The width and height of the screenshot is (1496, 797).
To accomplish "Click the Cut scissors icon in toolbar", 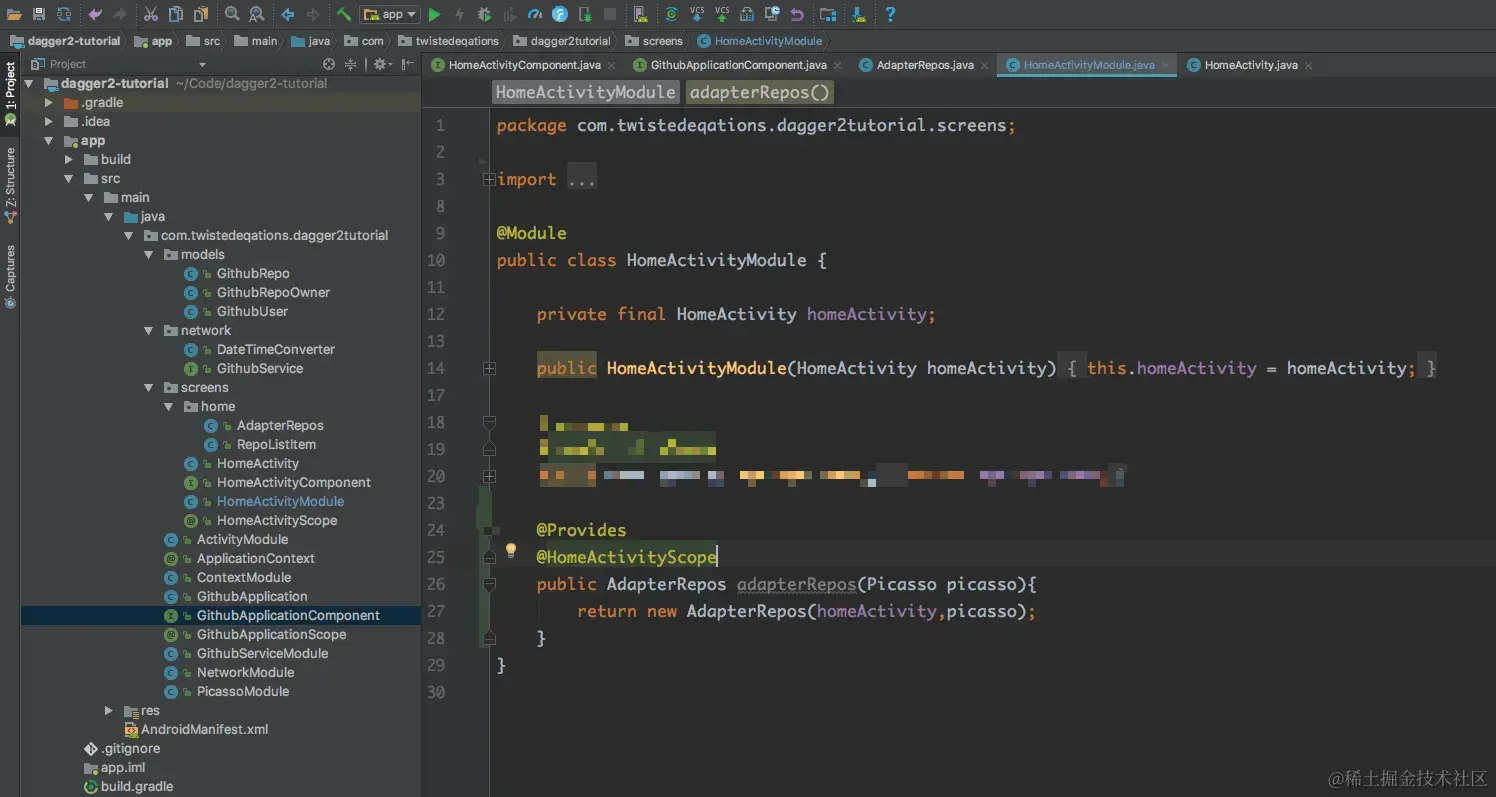I will coord(150,14).
